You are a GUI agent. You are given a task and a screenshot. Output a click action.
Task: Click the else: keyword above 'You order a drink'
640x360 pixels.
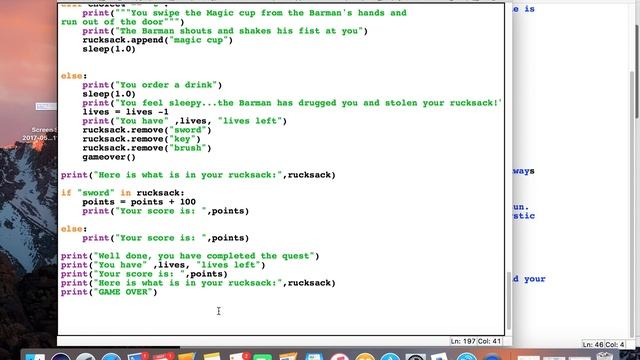74,76
